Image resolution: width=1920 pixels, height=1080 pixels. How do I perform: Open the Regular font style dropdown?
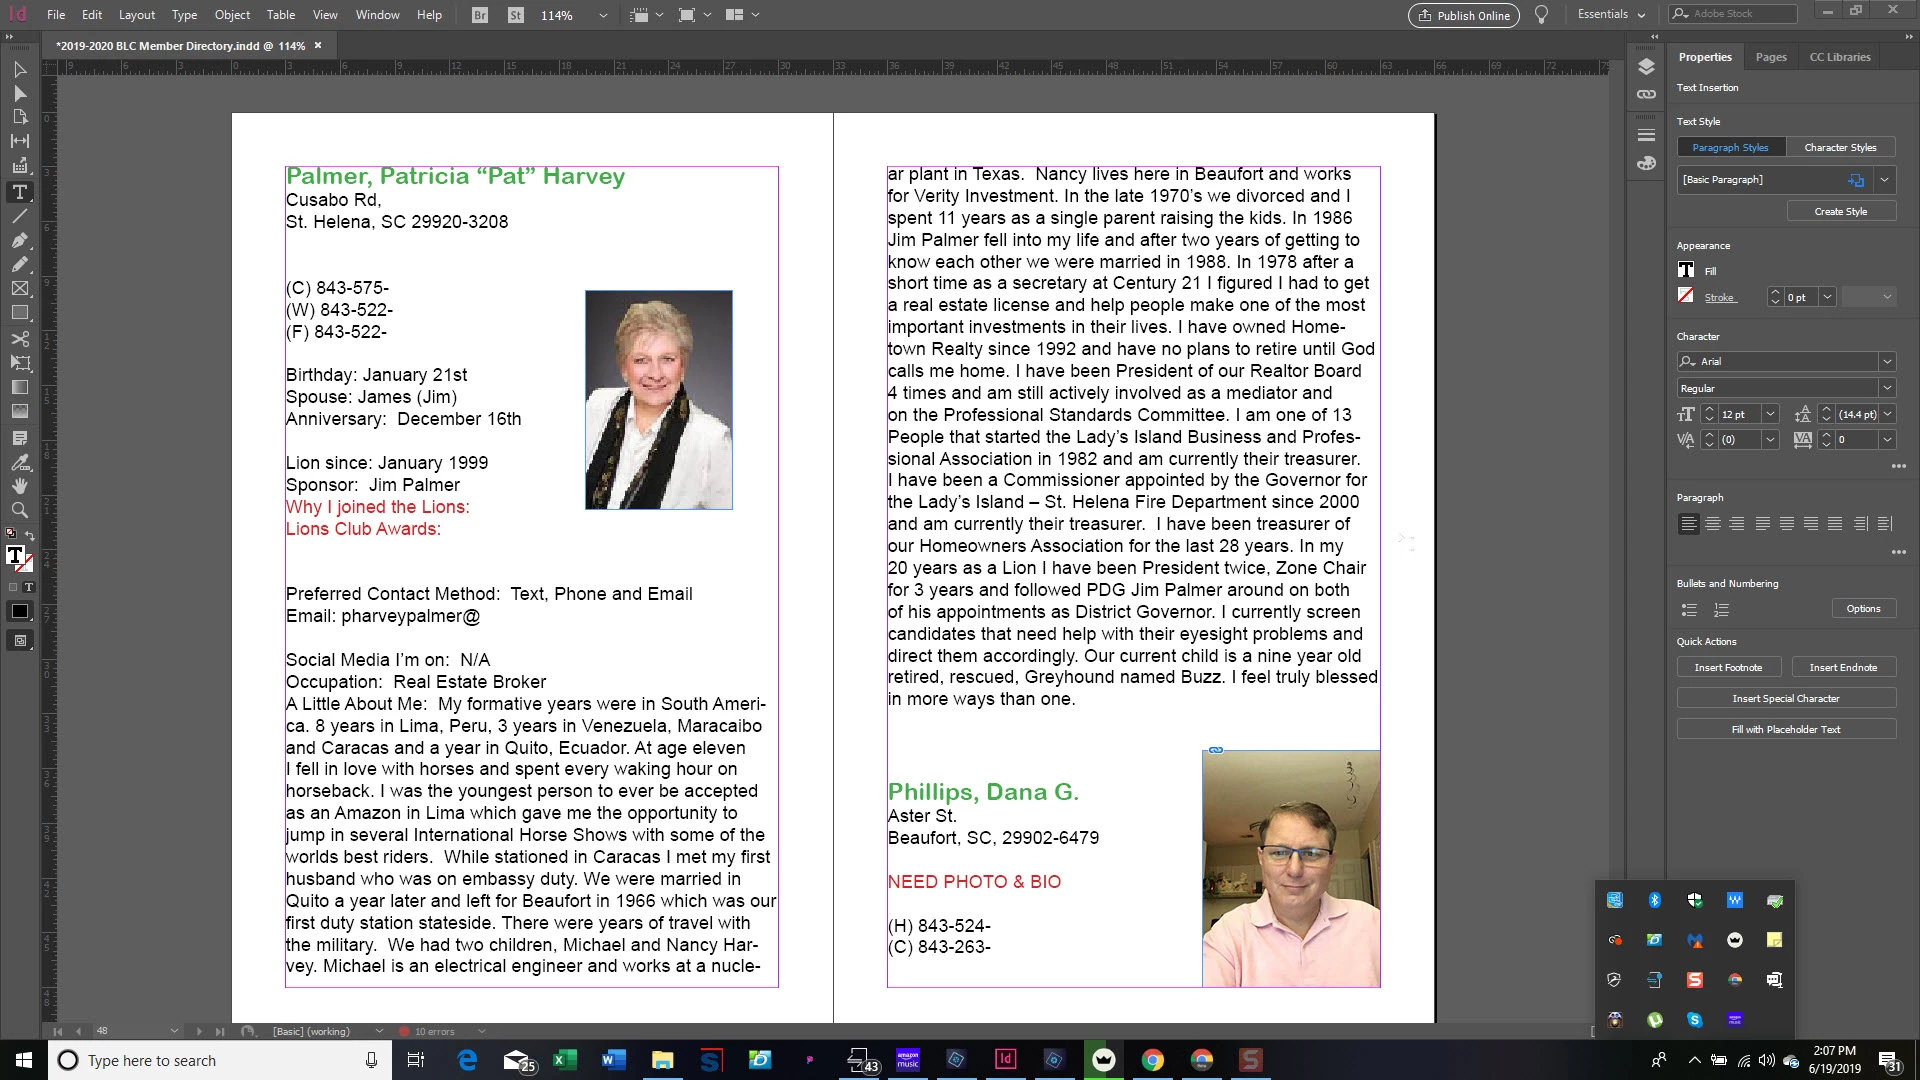pos(1886,388)
